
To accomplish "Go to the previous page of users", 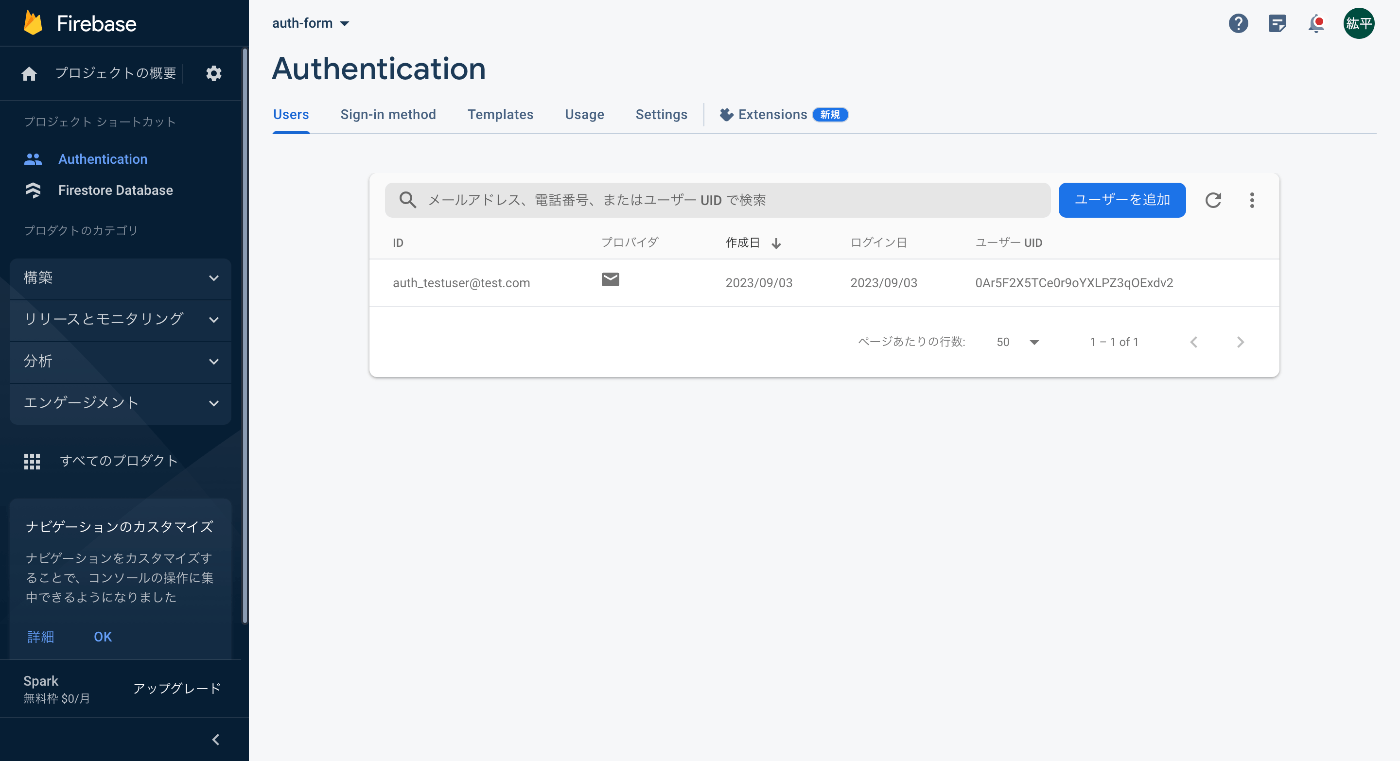I will pos(1193,342).
